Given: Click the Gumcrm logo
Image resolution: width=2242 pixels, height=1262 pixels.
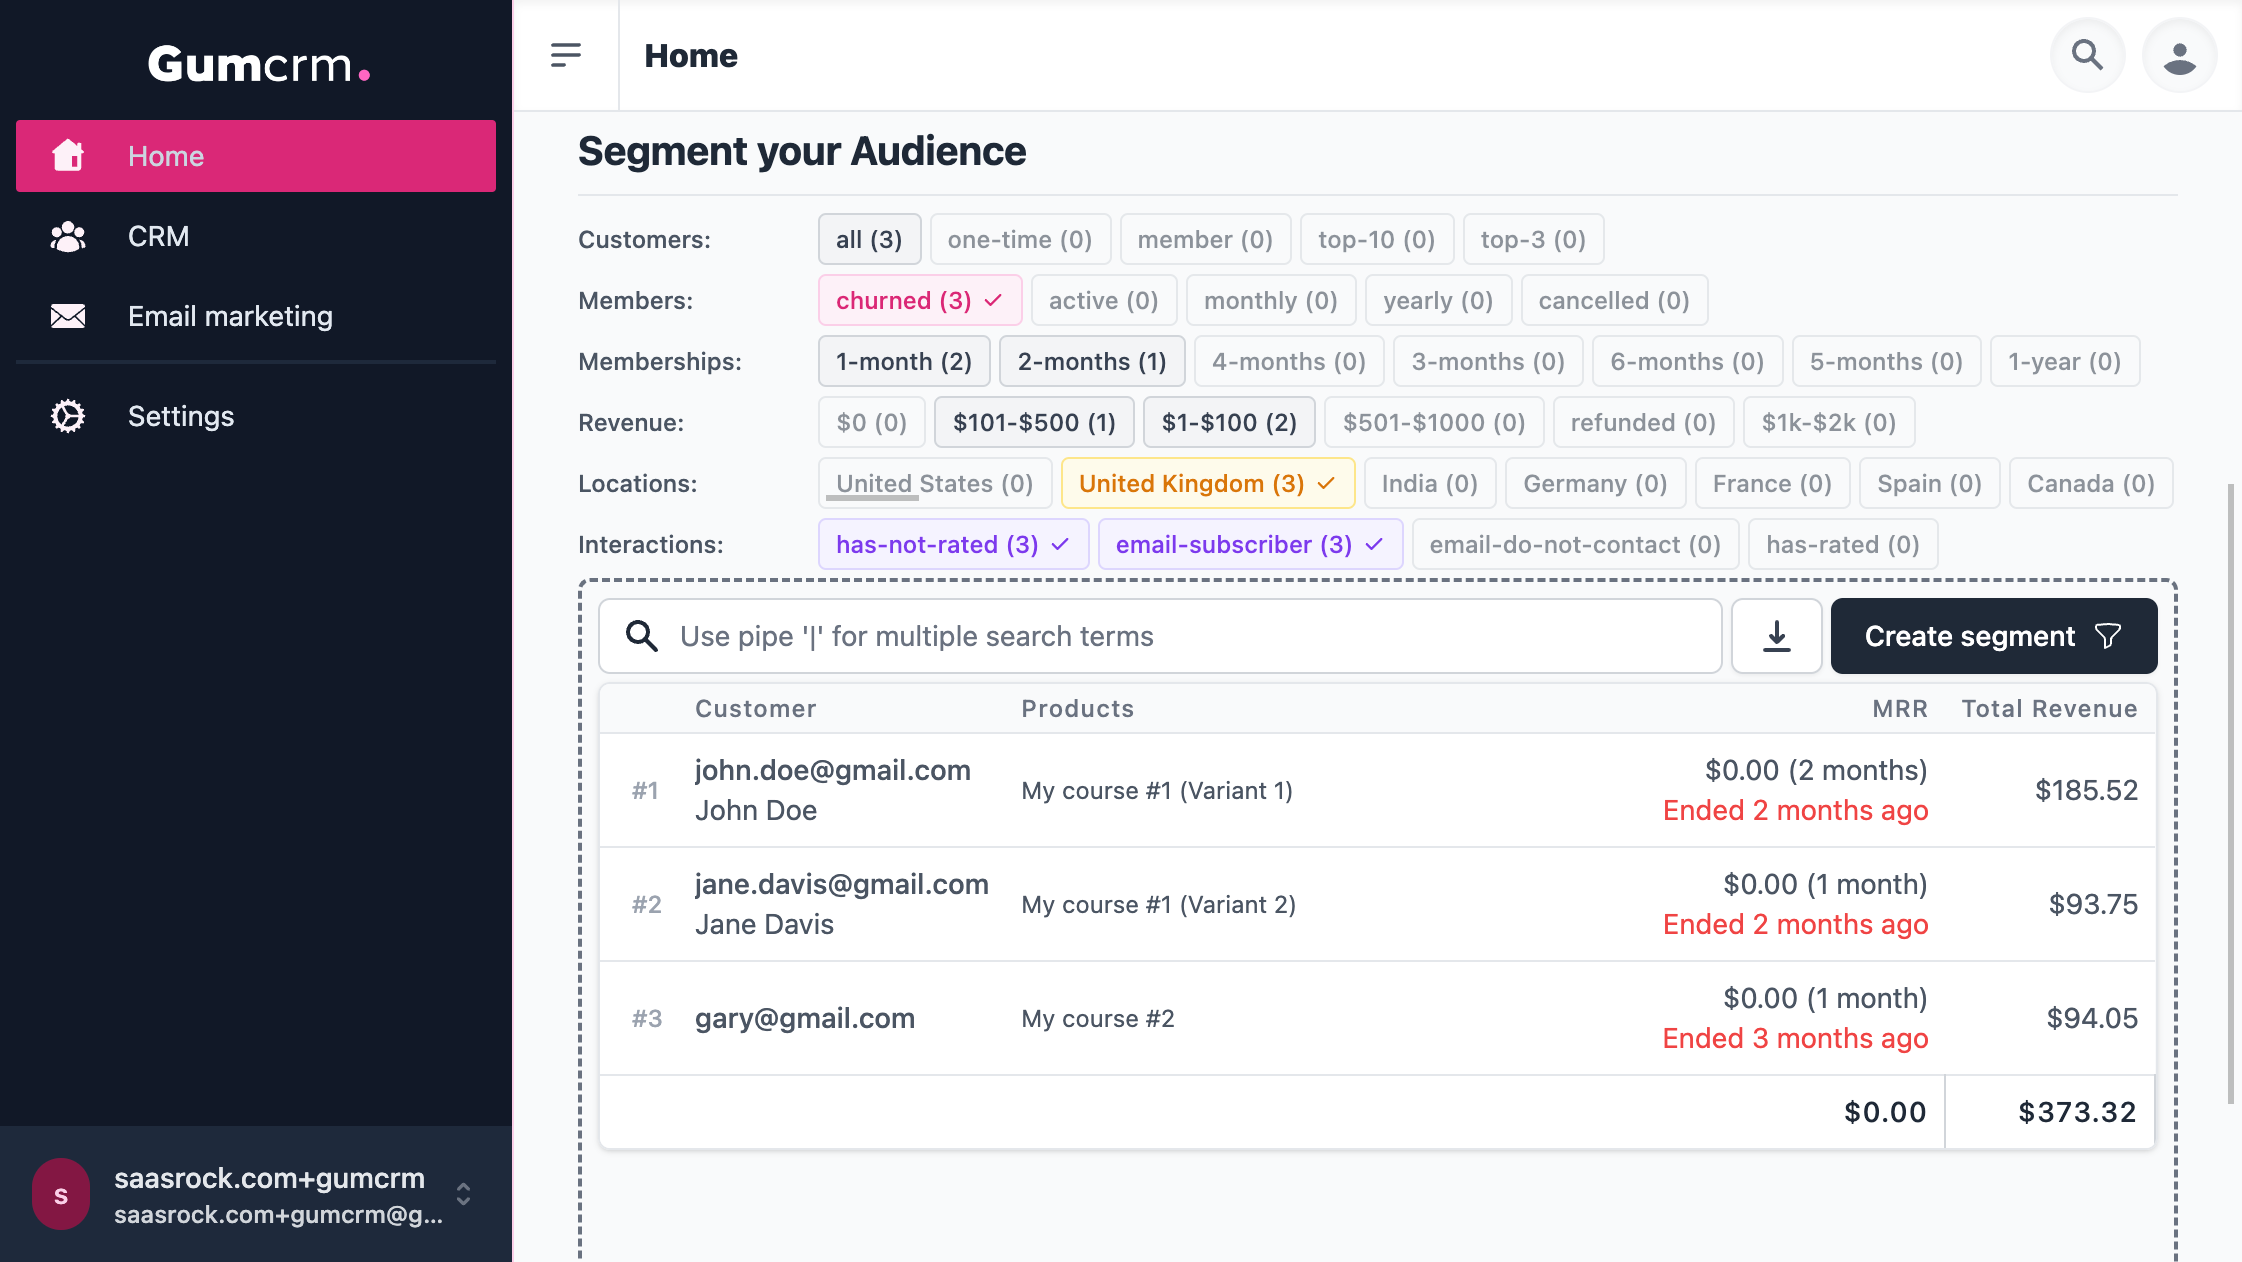Looking at the screenshot, I should pos(259,64).
